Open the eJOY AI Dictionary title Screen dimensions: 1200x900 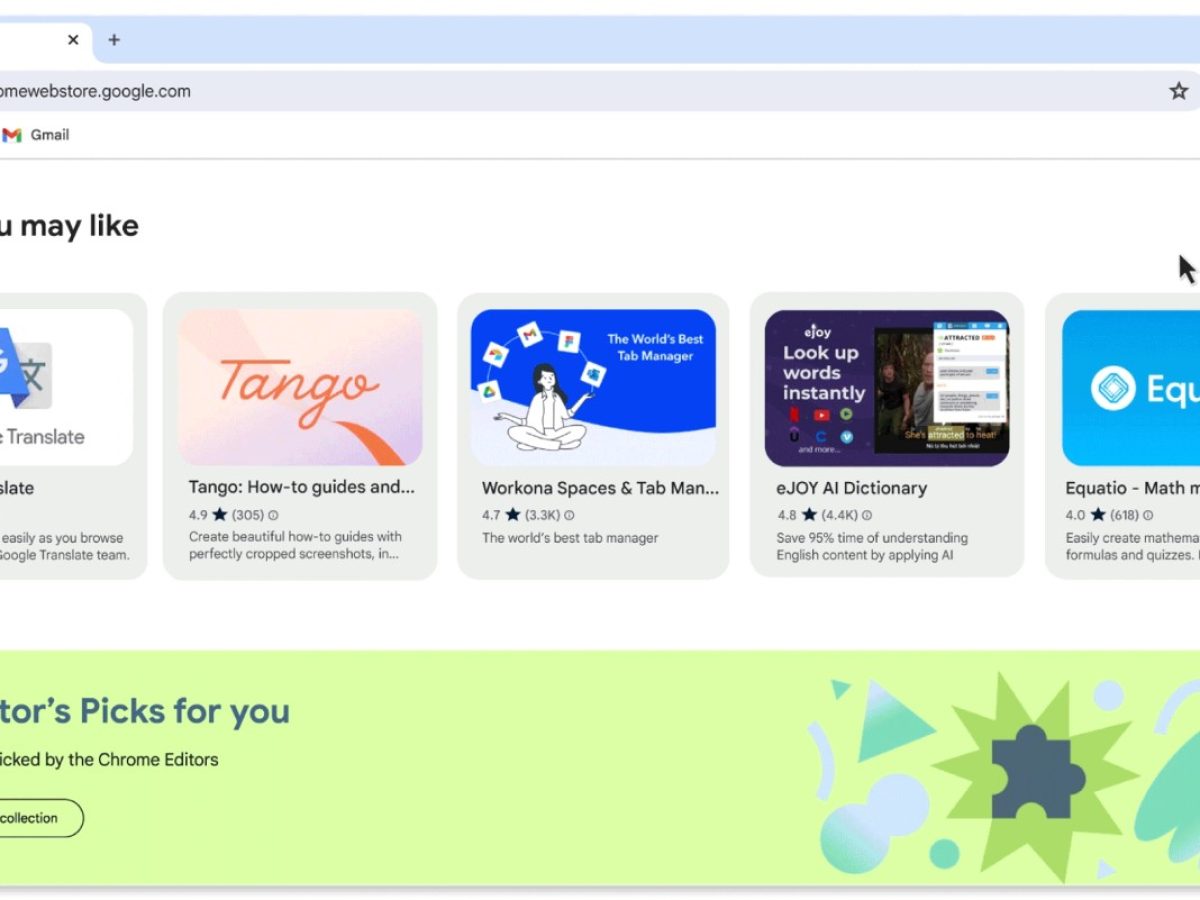tap(852, 488)
